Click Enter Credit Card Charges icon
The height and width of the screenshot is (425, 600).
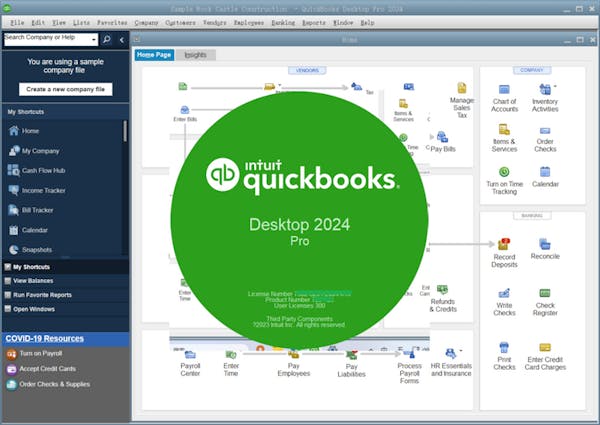tap(546, 348)
